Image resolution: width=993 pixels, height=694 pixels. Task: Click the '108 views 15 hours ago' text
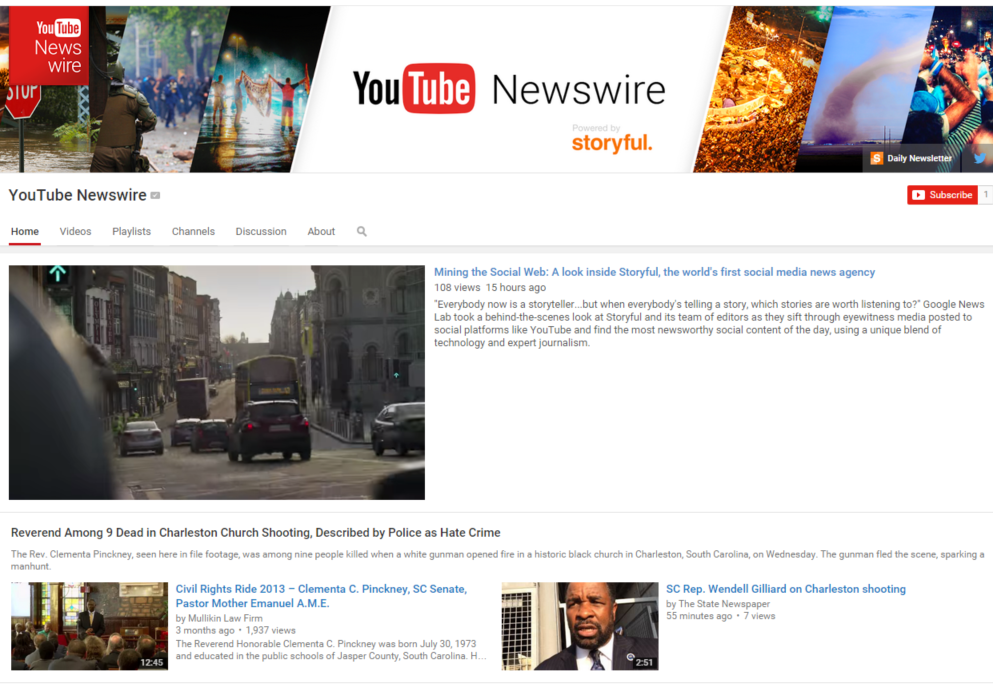[490, 287]
